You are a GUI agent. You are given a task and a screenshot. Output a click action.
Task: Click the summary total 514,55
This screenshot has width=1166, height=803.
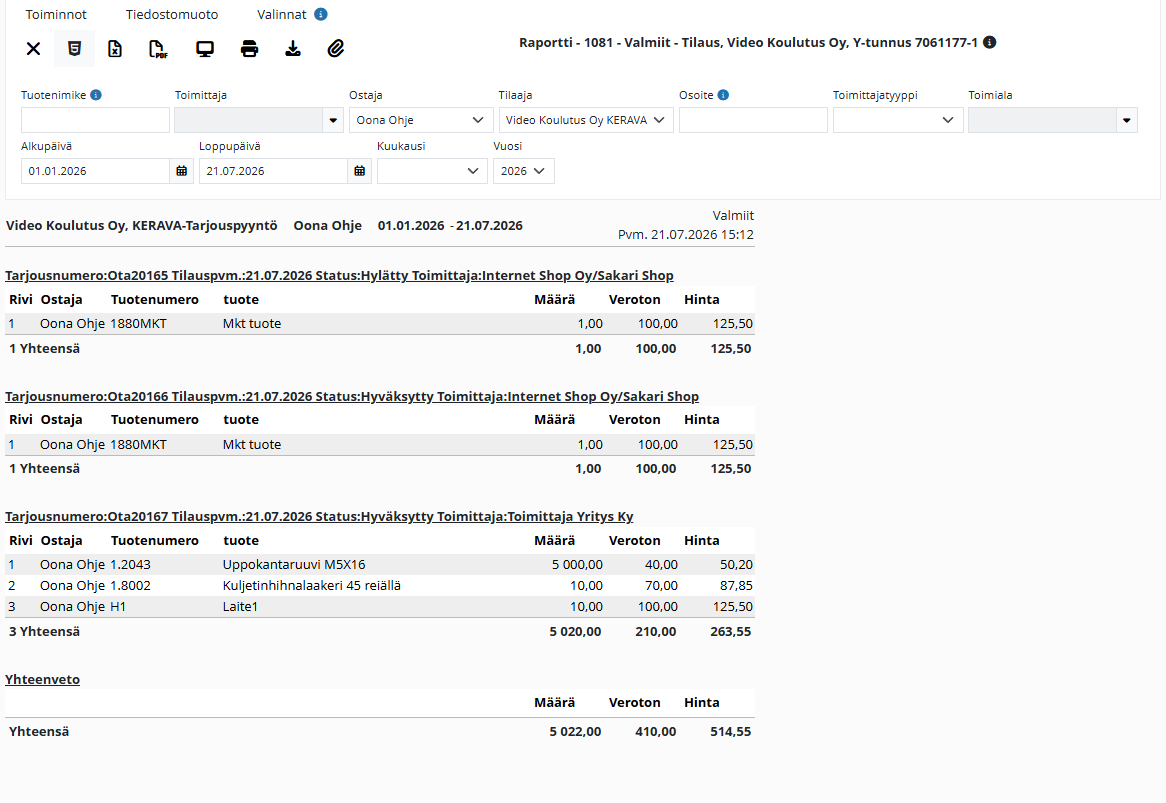click(x=730, y=732)
